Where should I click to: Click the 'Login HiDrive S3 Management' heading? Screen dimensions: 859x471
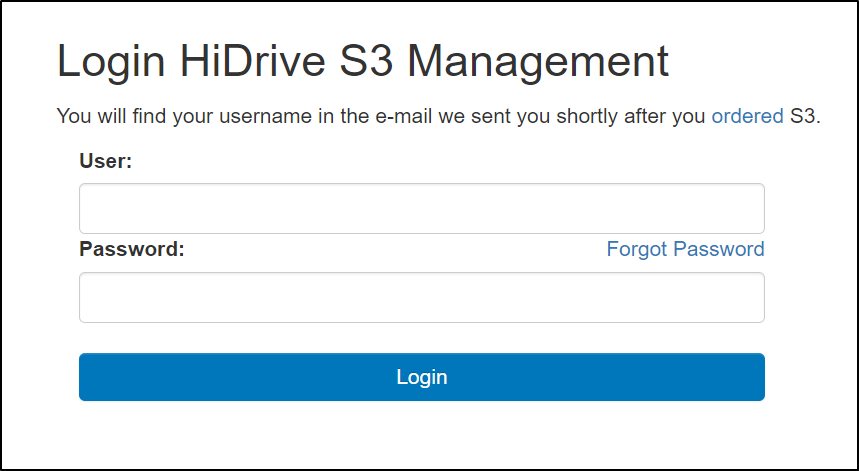(363, 61)
